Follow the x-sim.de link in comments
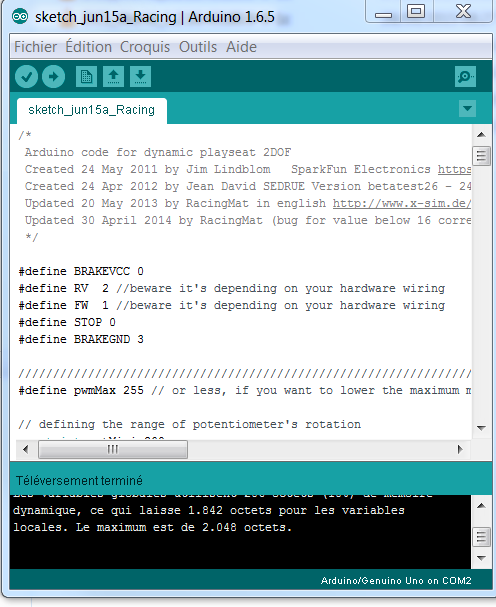This screenshot has height=607, width=496. click(x=402, y=203)
